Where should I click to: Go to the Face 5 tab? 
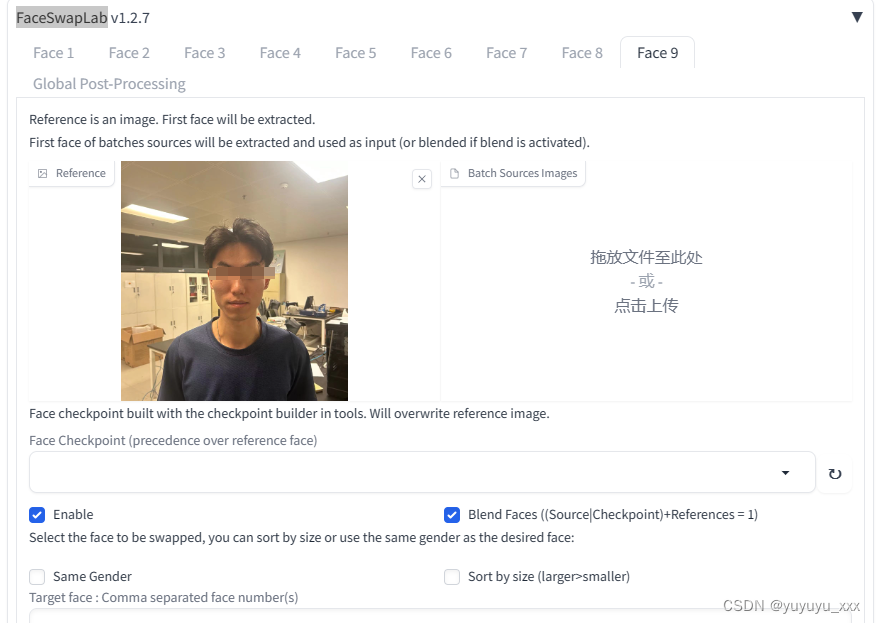click(355, 53)
